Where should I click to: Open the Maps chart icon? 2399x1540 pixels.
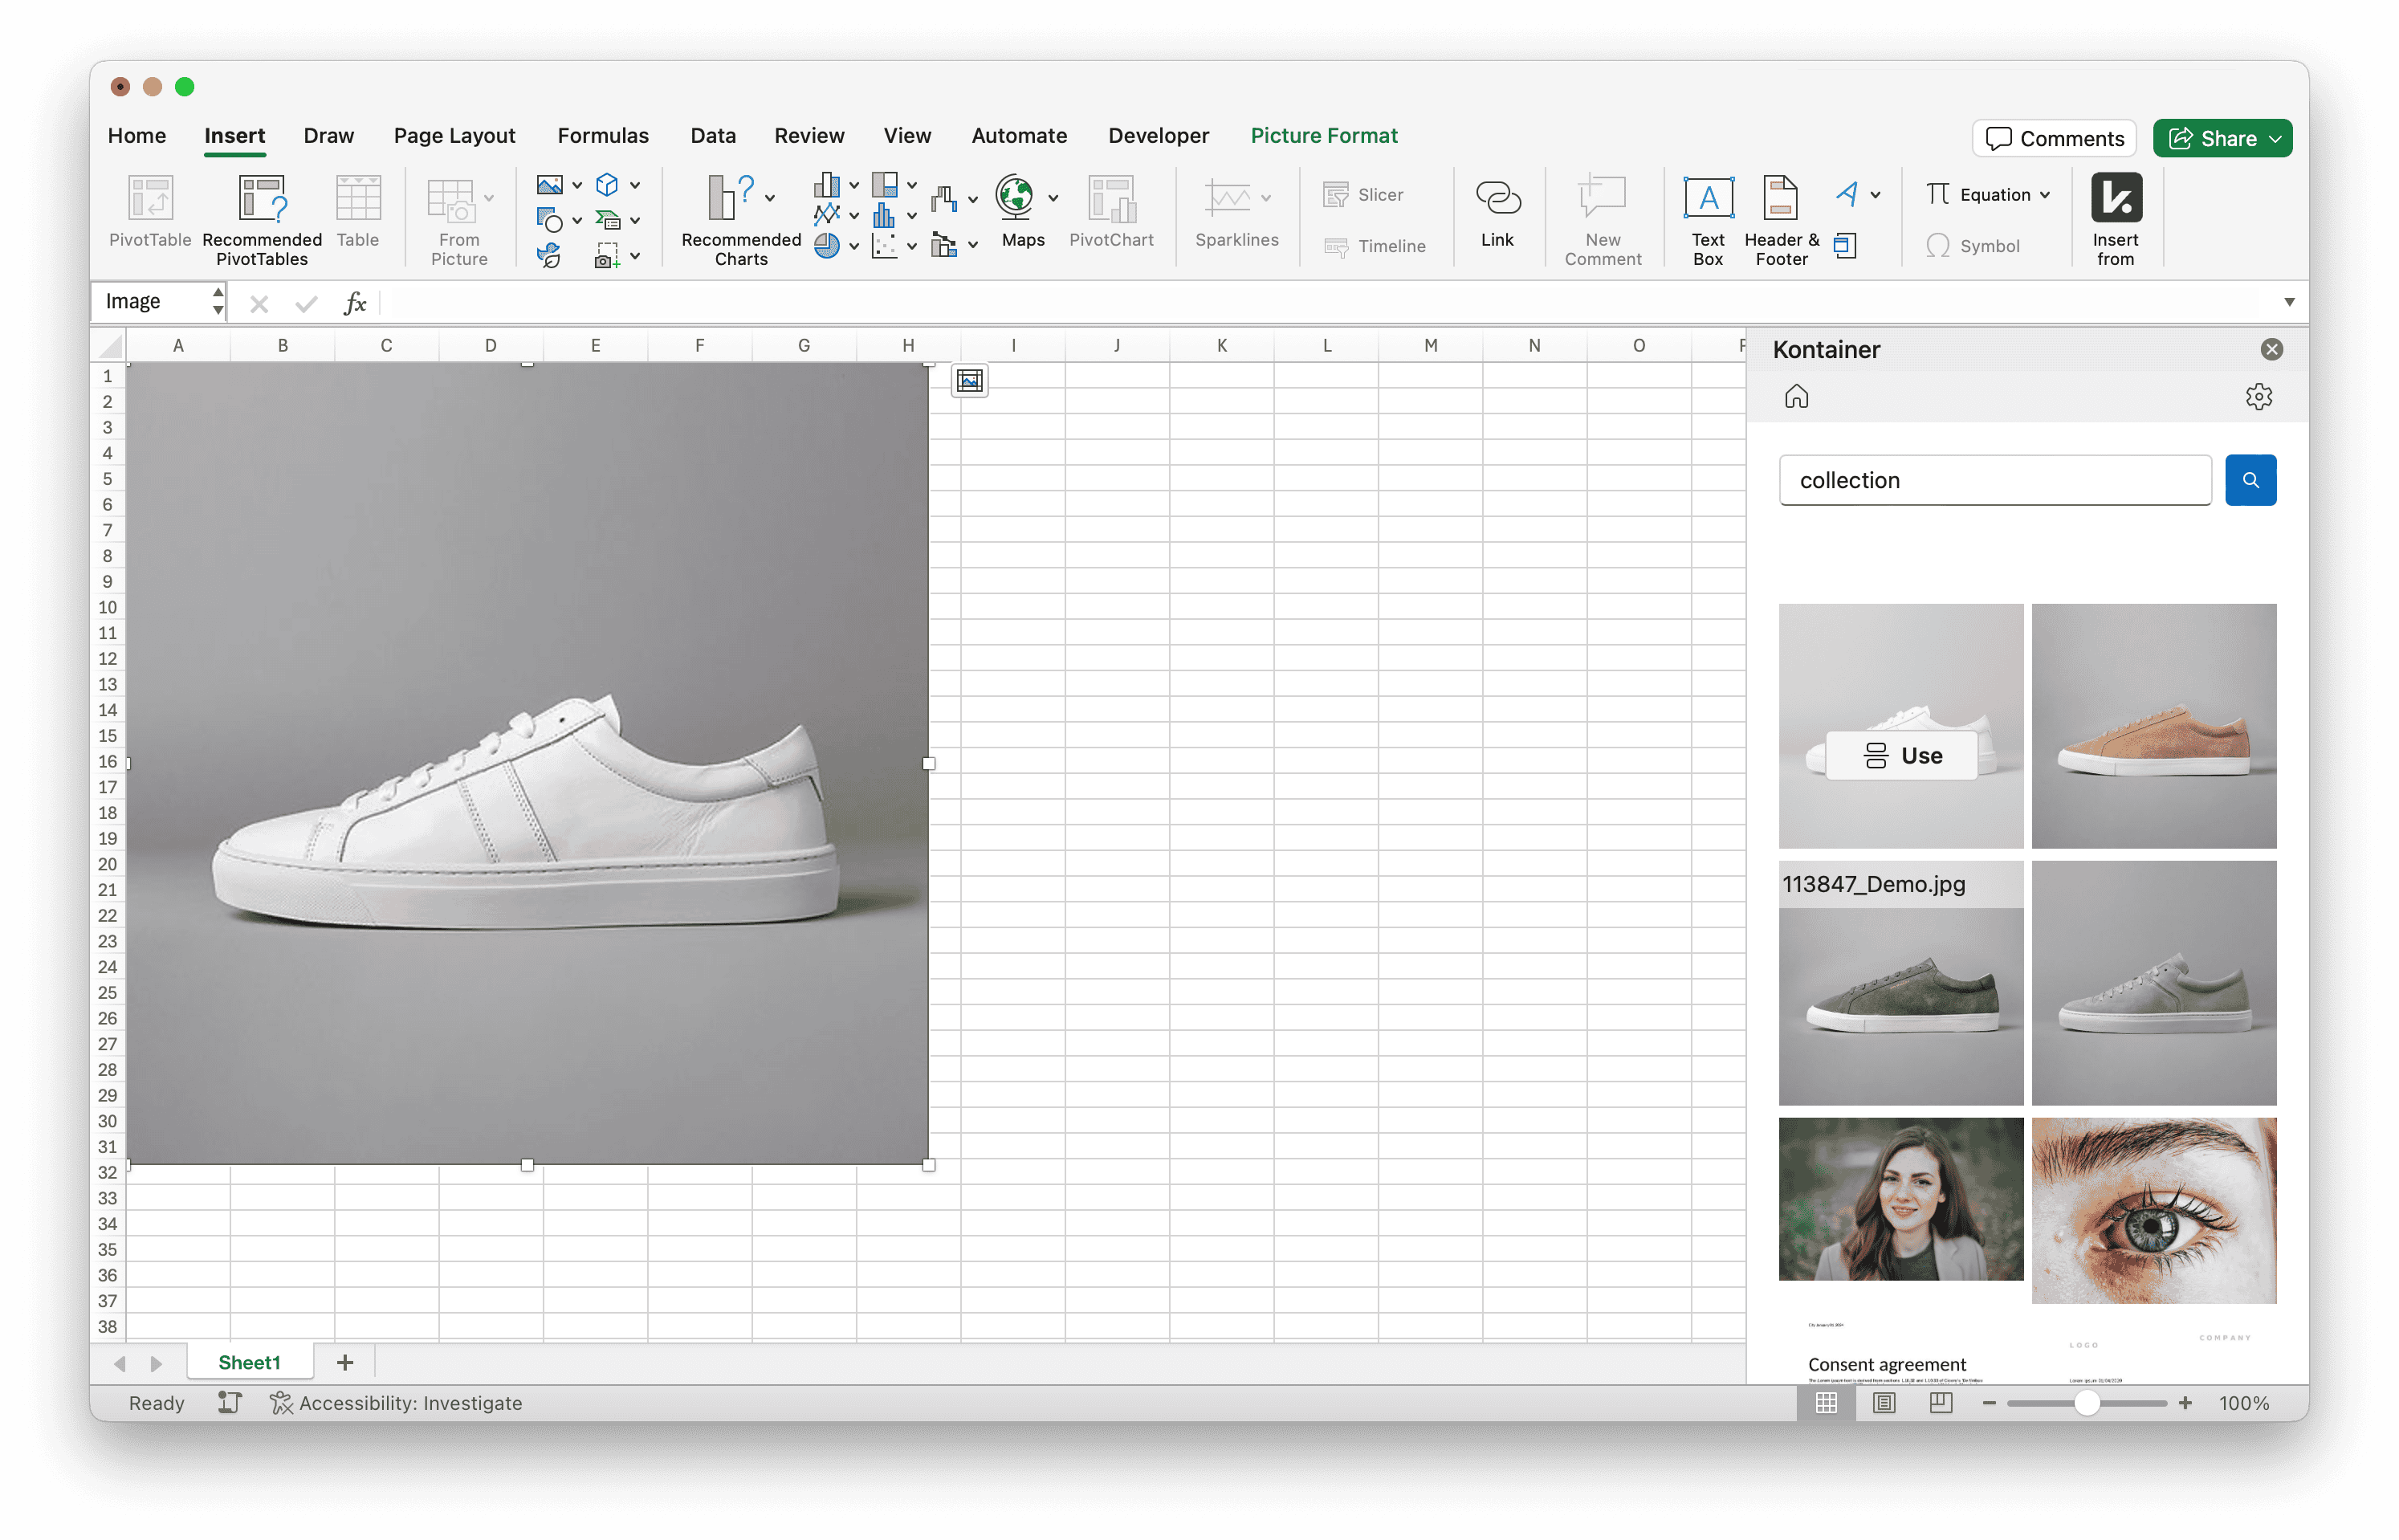[x=1014, y=197]
